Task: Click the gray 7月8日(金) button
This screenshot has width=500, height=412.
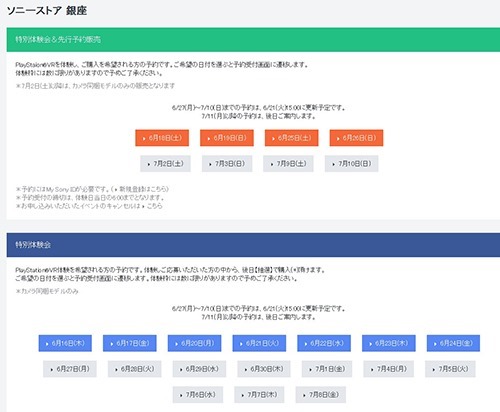Action: pos(321,395)
